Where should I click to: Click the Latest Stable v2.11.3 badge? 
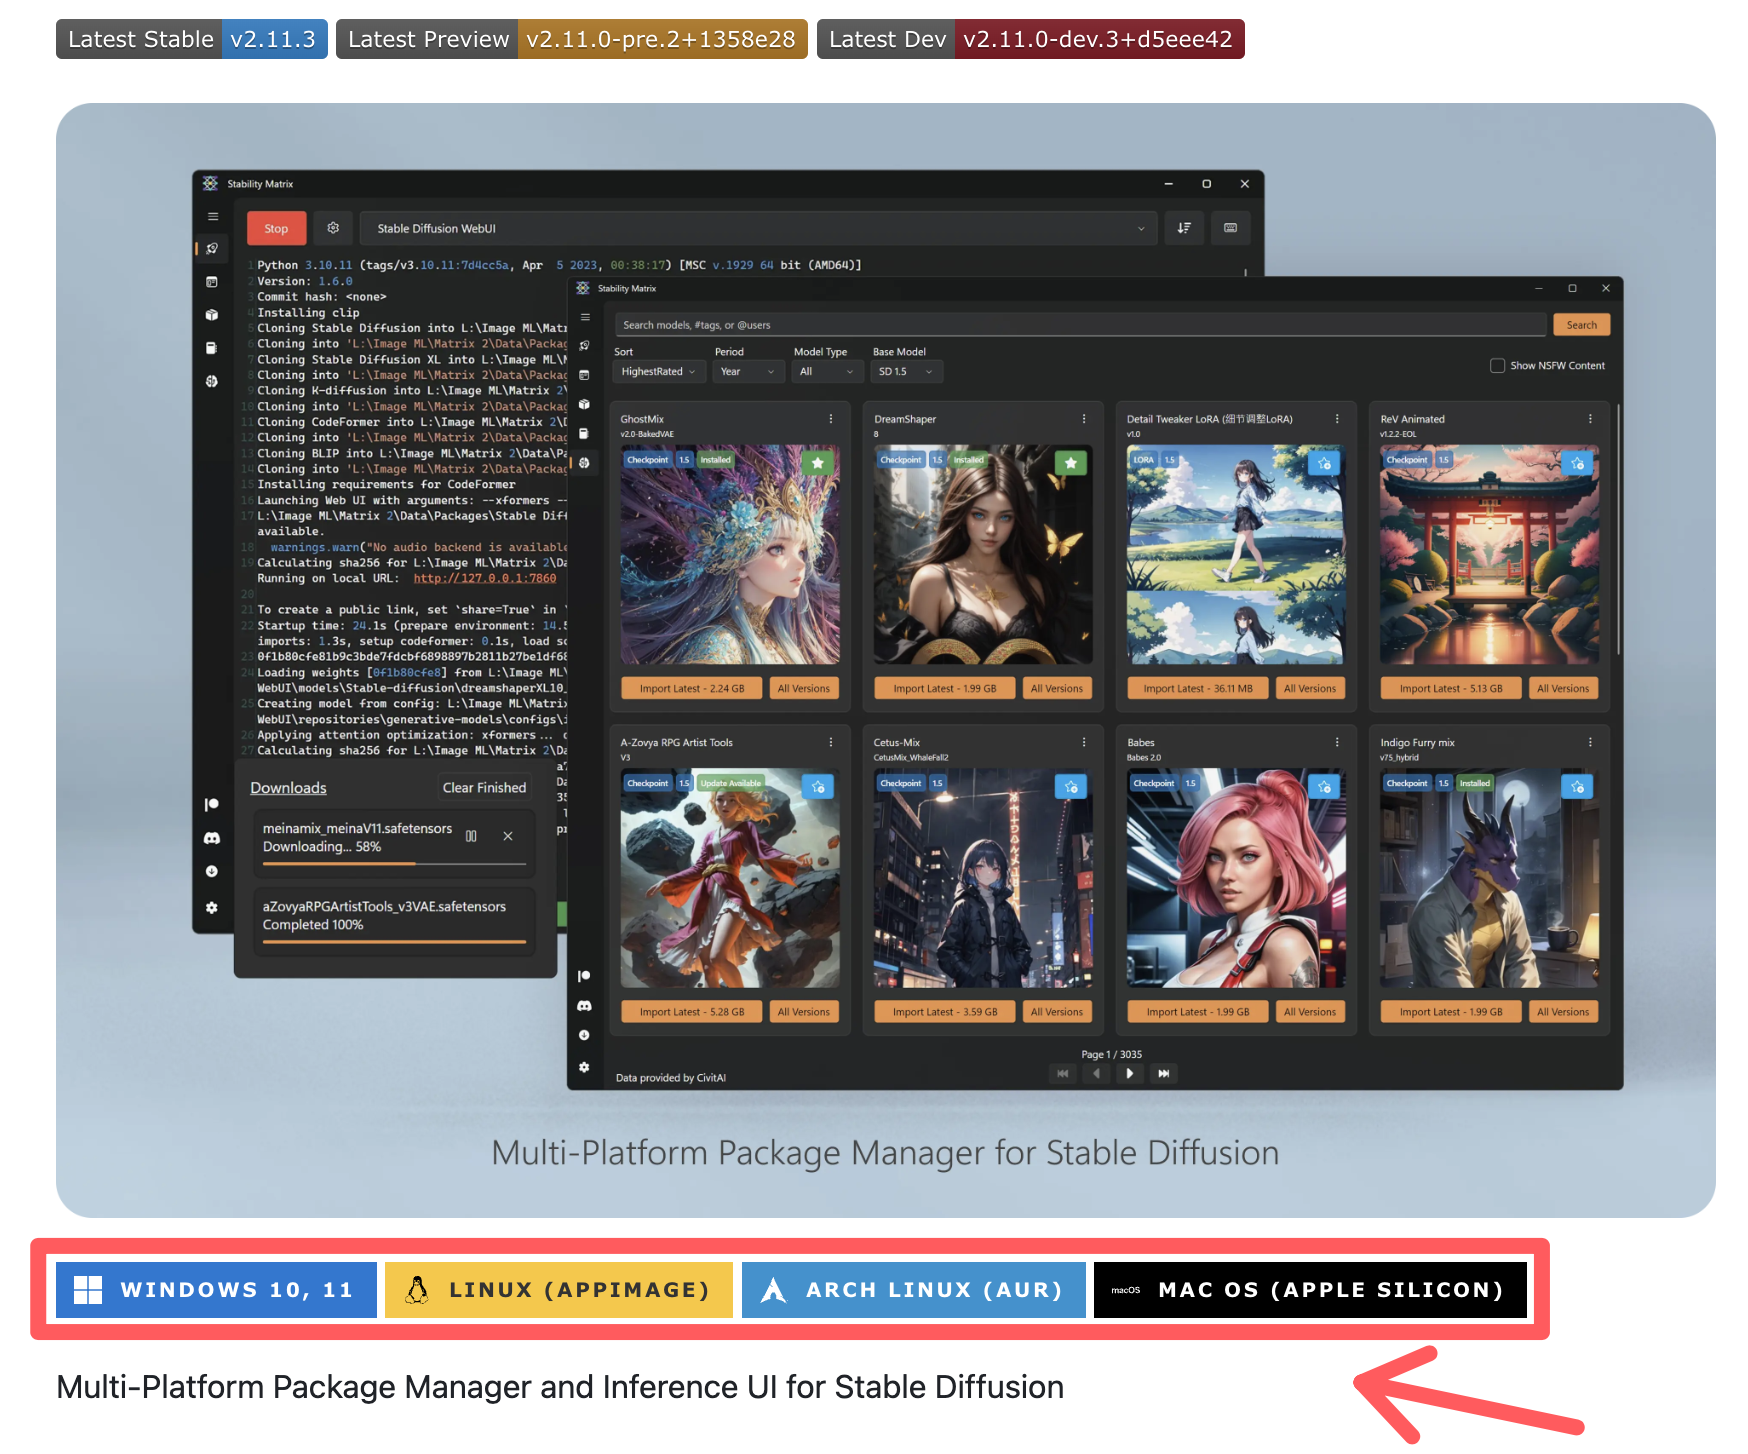point(191,40)
